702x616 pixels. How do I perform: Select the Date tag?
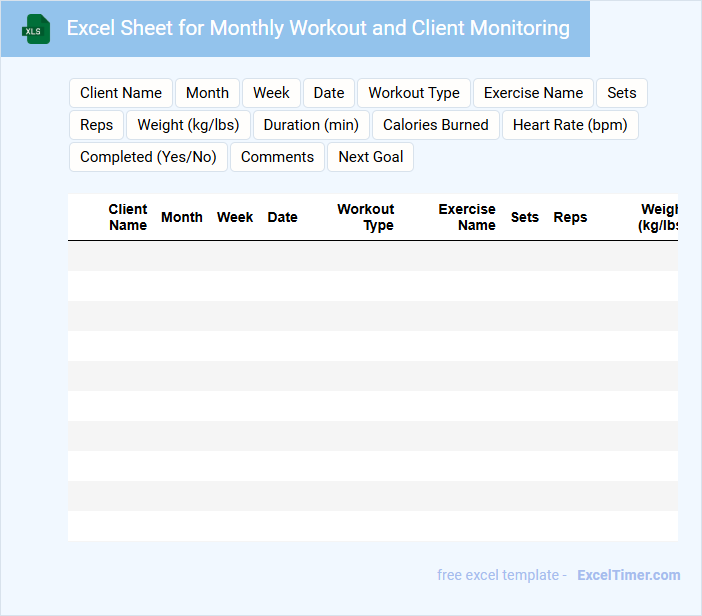329,93
